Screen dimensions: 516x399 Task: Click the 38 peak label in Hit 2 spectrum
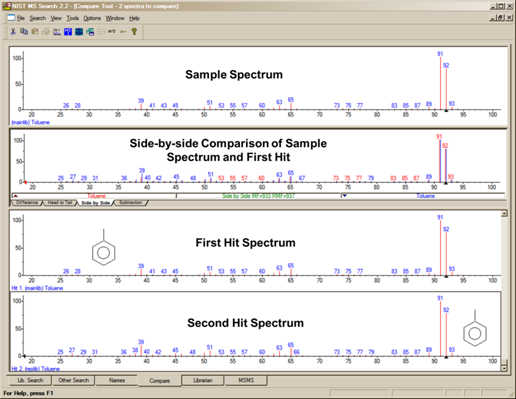point(135,350)
